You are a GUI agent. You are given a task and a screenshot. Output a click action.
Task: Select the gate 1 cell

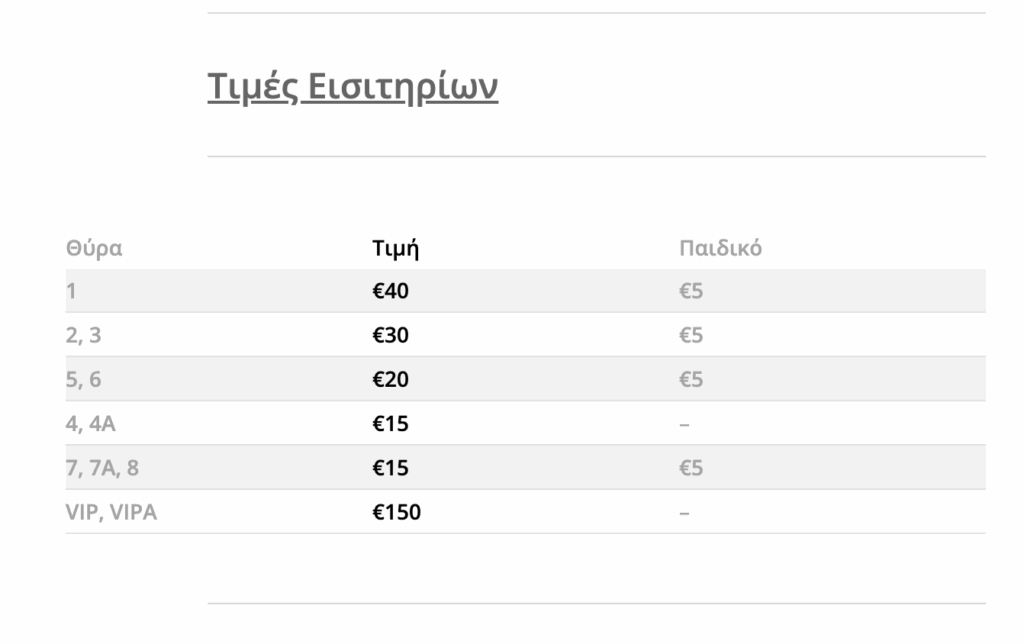[71, 292]
